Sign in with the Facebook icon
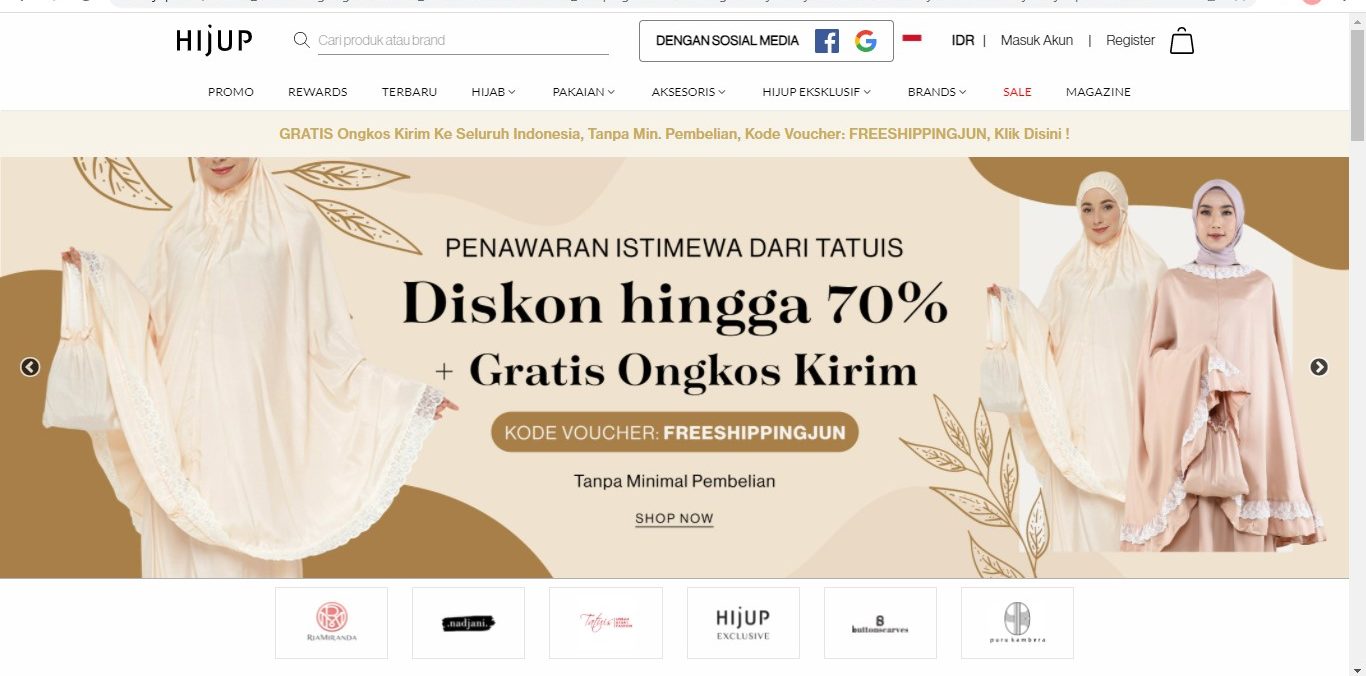Image resolution: width=1366 pixels, height=676 pixels. pos(826,41)
